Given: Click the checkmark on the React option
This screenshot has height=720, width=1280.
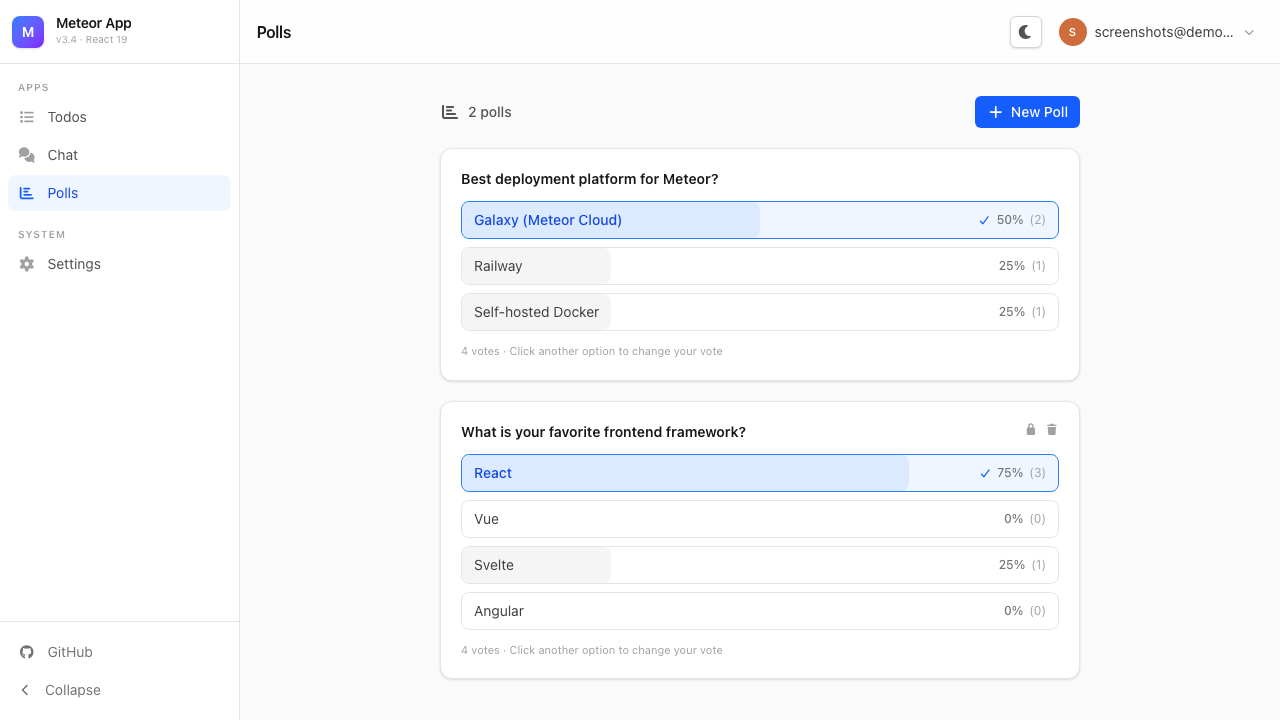Looking at the screenshot, I should pos(984,472).
